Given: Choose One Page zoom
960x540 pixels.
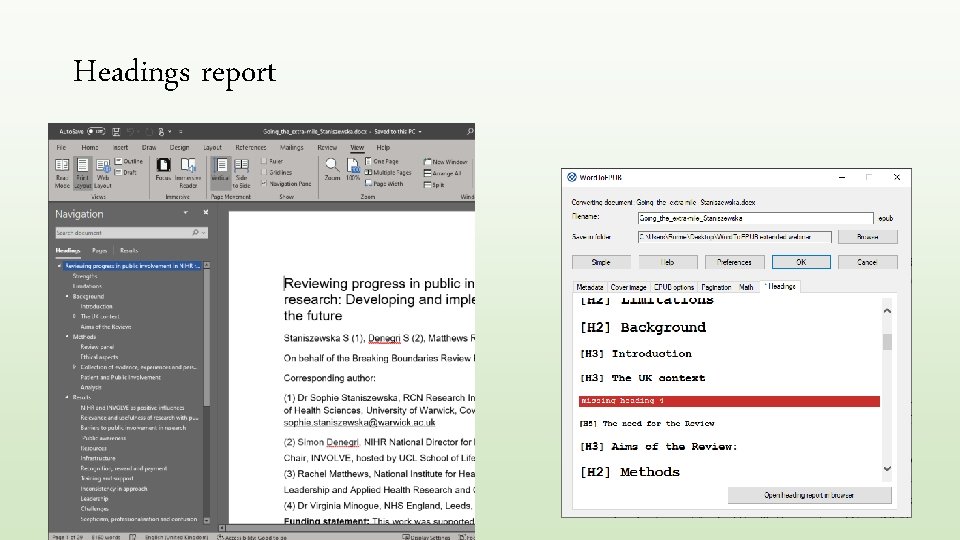Looking at the screenshot, I should pyautogui.click(x=382, y=162).
